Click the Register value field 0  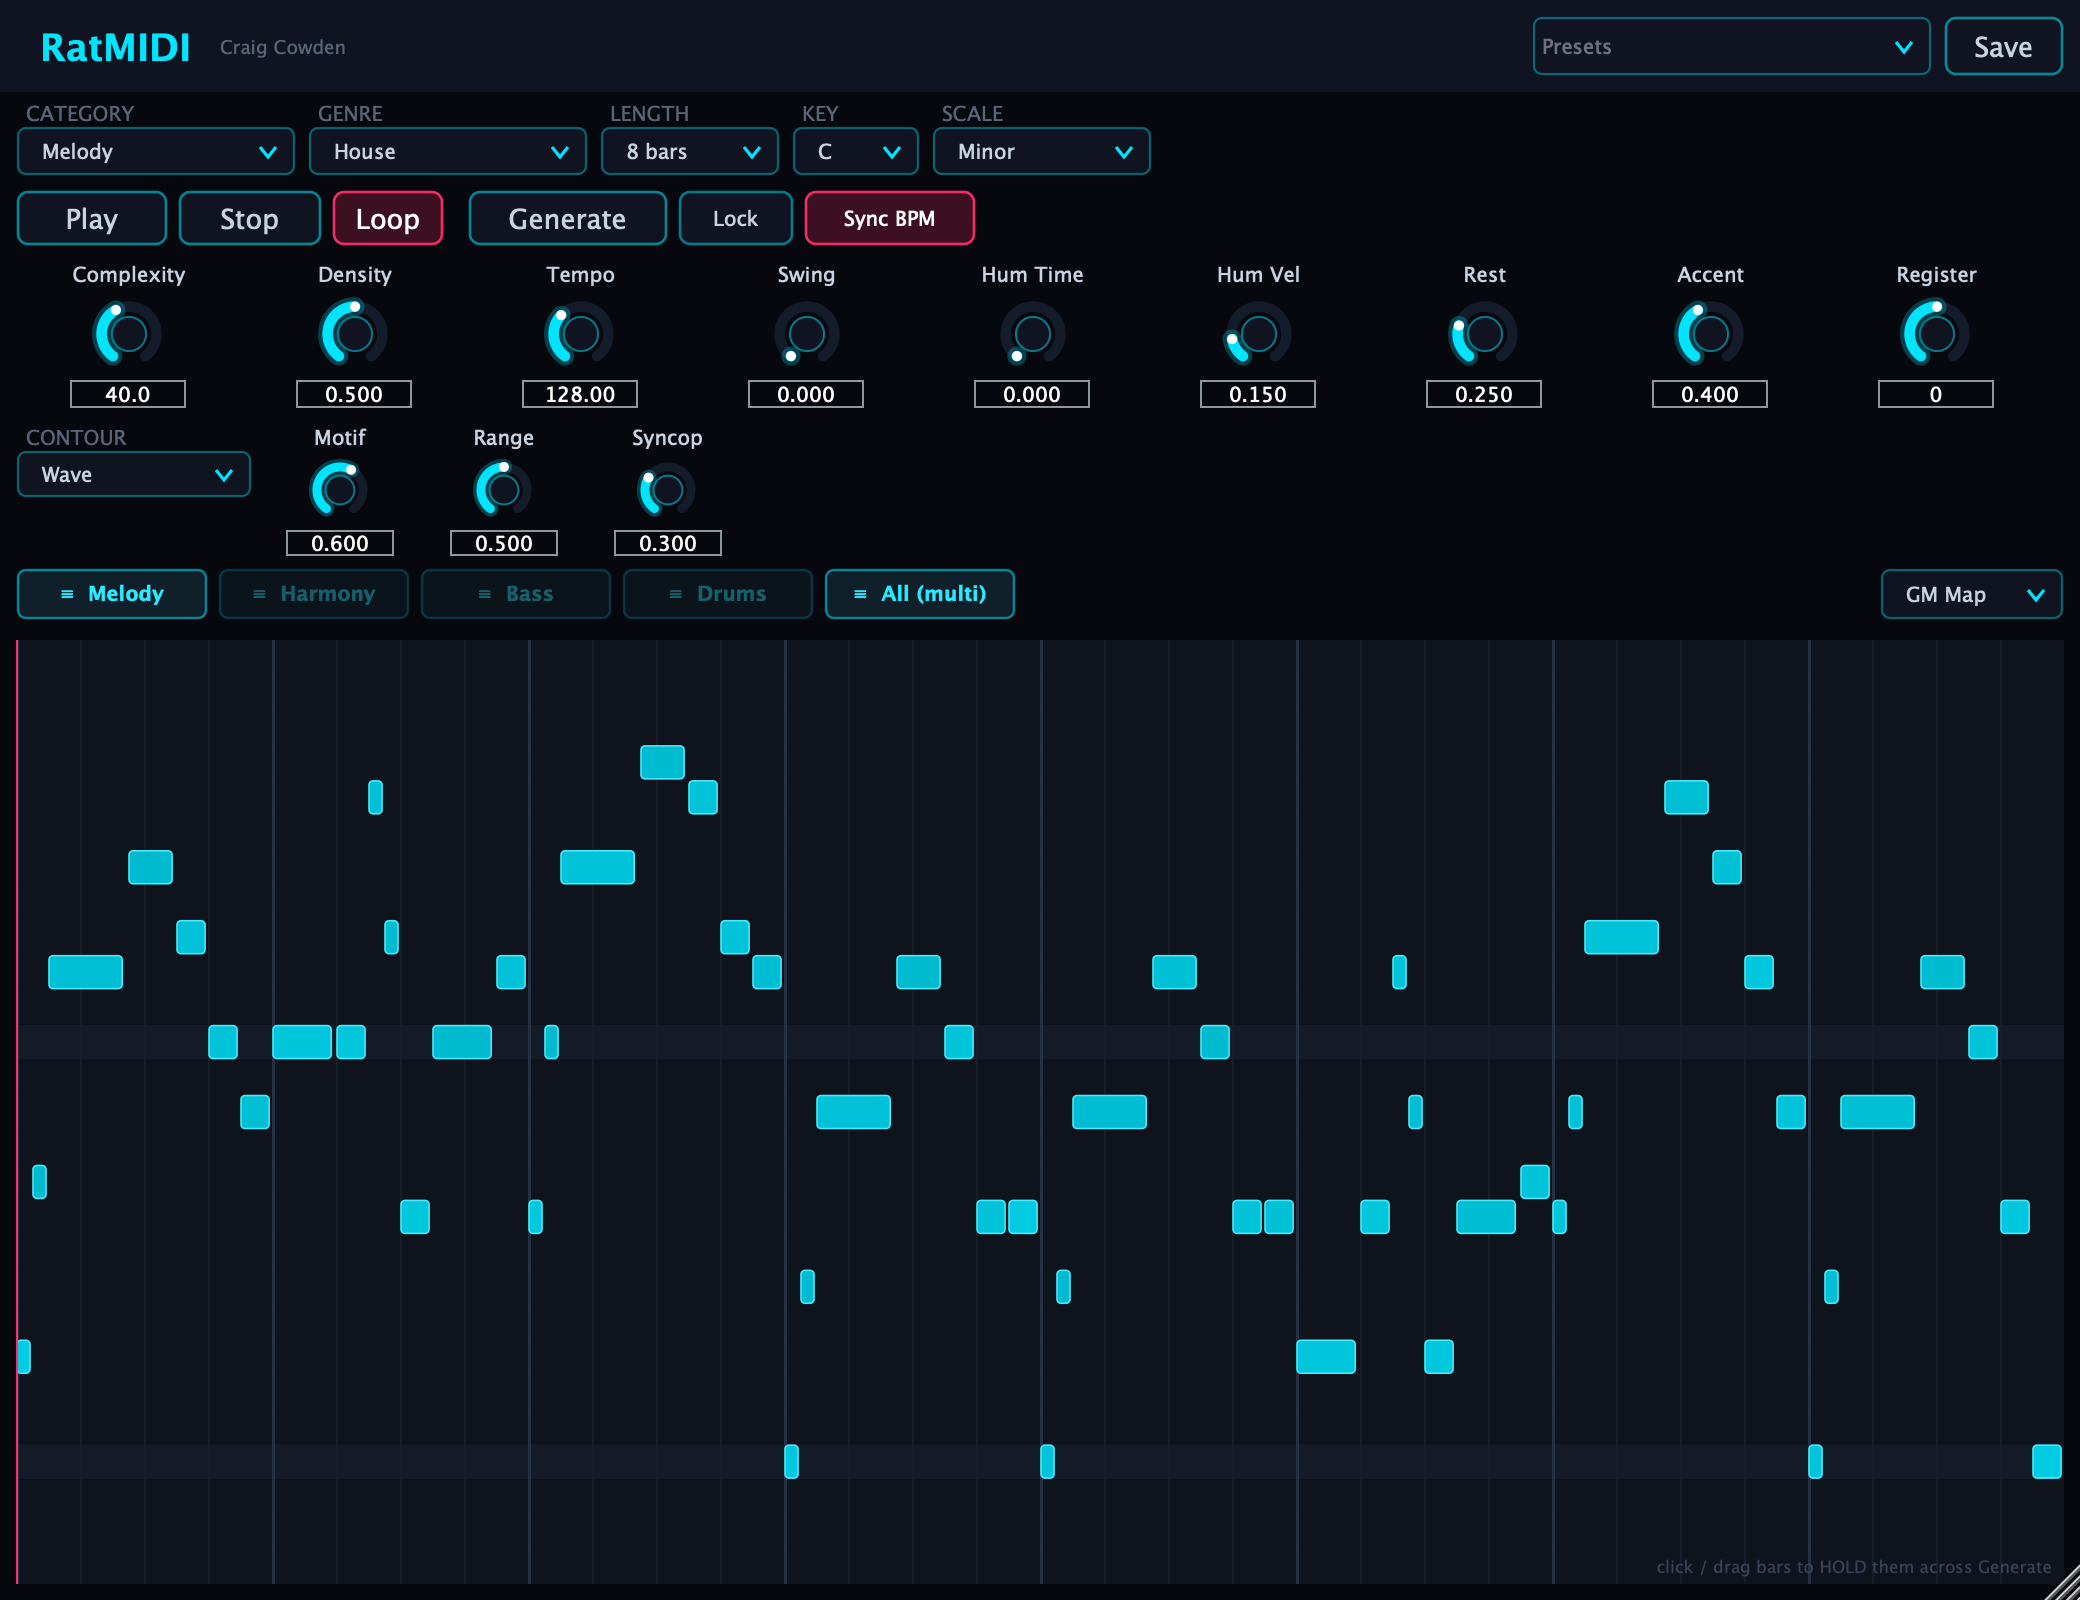(1936, 394)
